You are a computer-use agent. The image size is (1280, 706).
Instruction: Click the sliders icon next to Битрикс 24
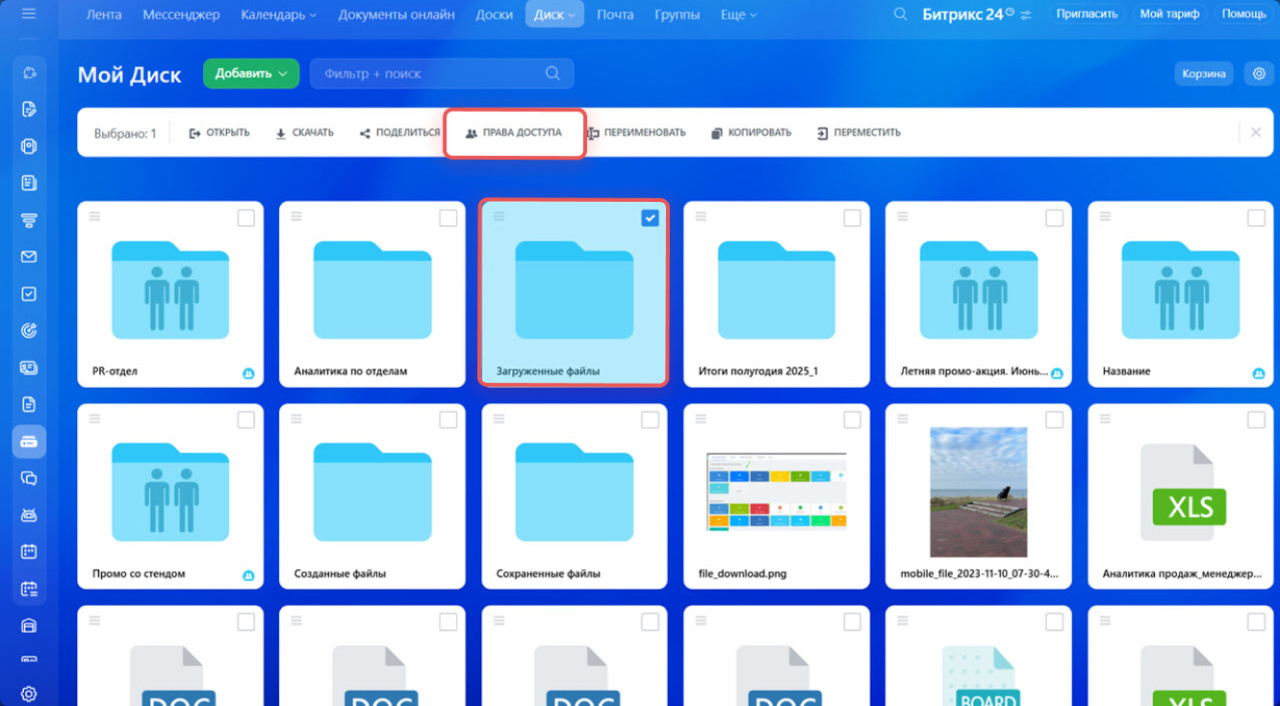[x=1024, y=14]
